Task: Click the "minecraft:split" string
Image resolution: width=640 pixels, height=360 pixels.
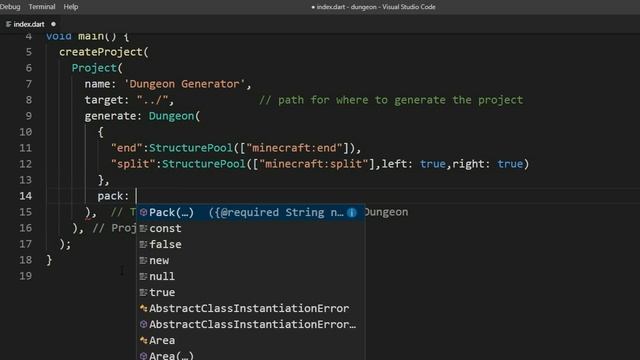Action: (313, 164)
